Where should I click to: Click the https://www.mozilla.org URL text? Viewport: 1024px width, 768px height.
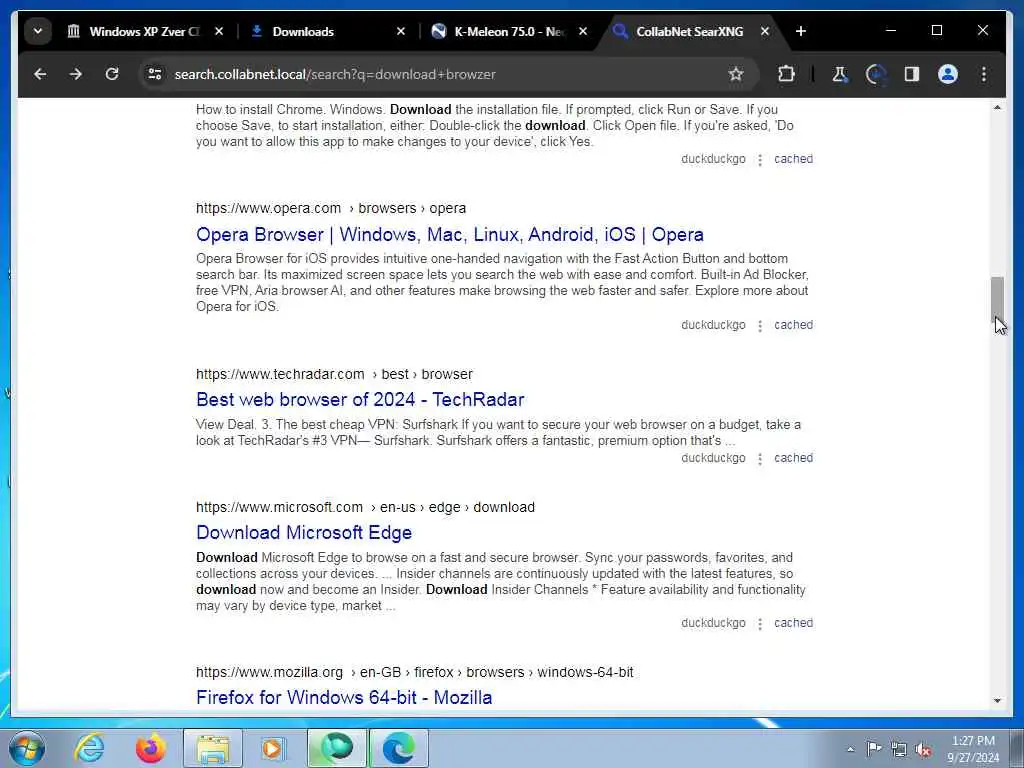[269, 673]
